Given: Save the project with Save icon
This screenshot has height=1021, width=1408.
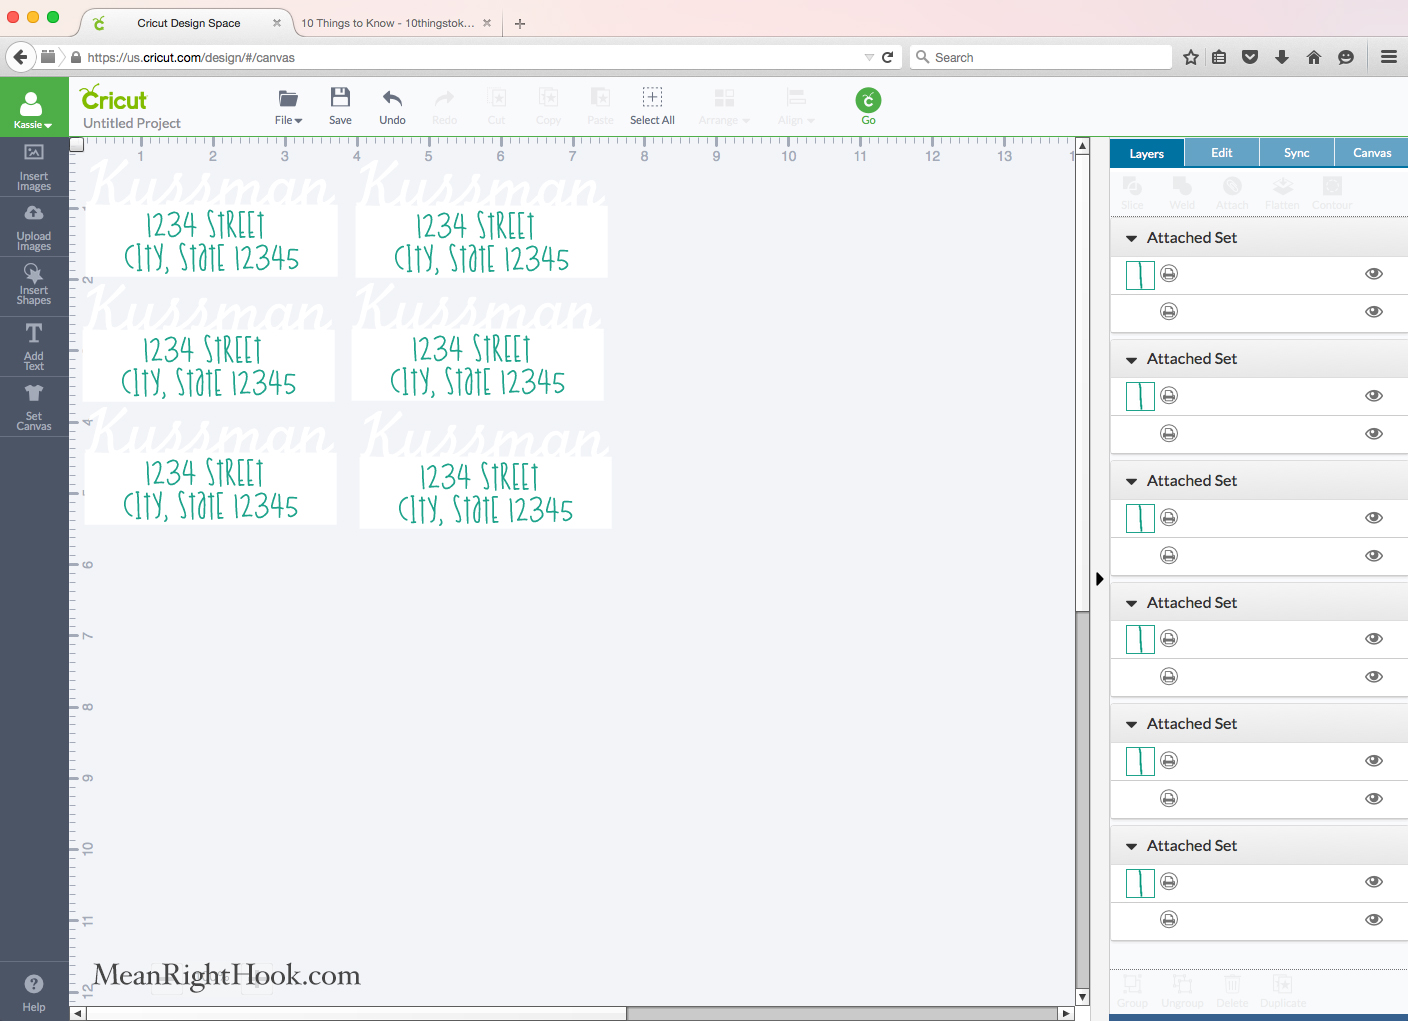Looking at the screenshot, I should pyautogui.click(x=340, y=106).
